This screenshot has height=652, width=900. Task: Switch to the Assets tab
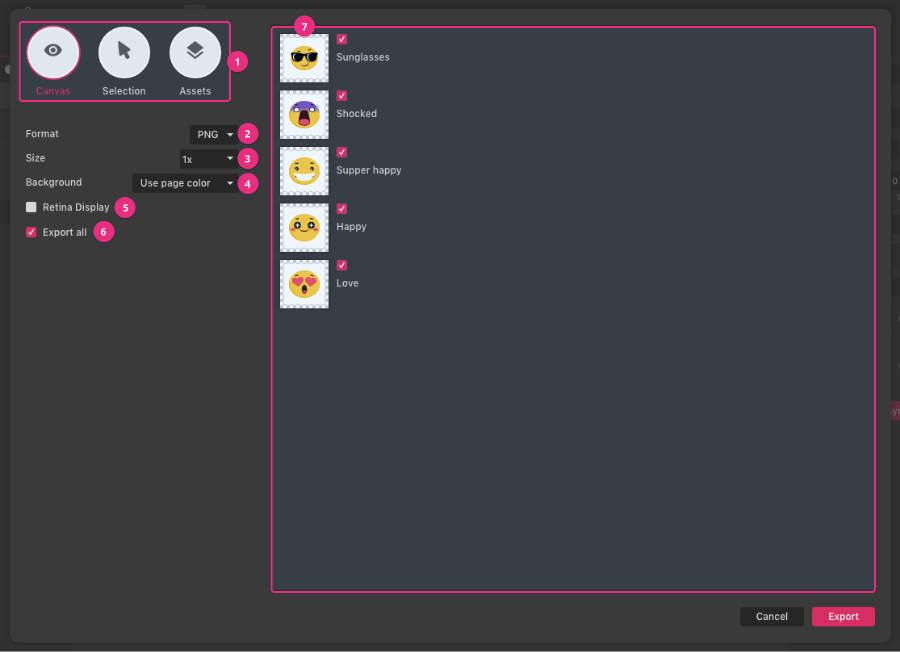(x=195, y=62)
